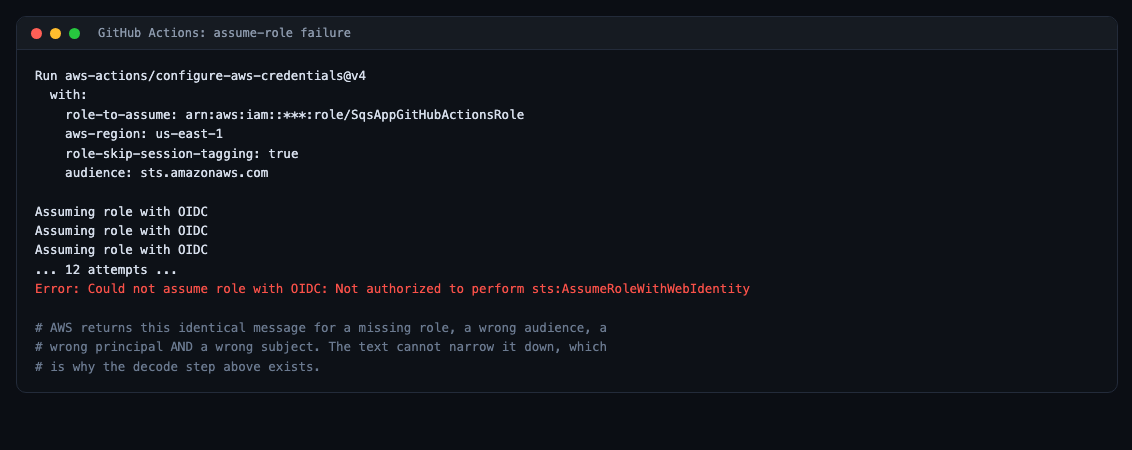Click the second 'Assuming role with OIDC' line
This screenshot has height=450, width=1132.
click(121, 231)
